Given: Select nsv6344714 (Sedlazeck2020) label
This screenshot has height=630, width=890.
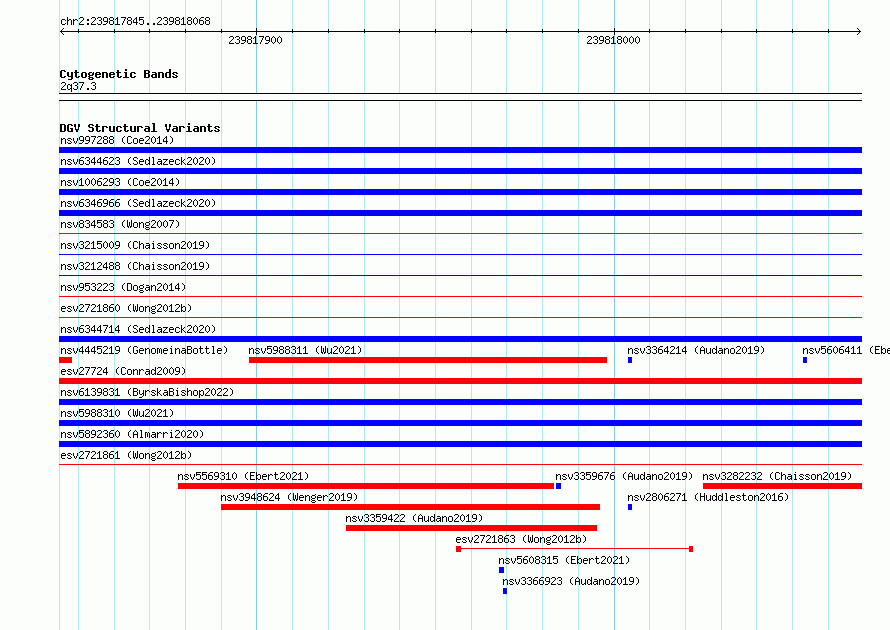Looking at the screenshot, I should (x=138, y=329).
